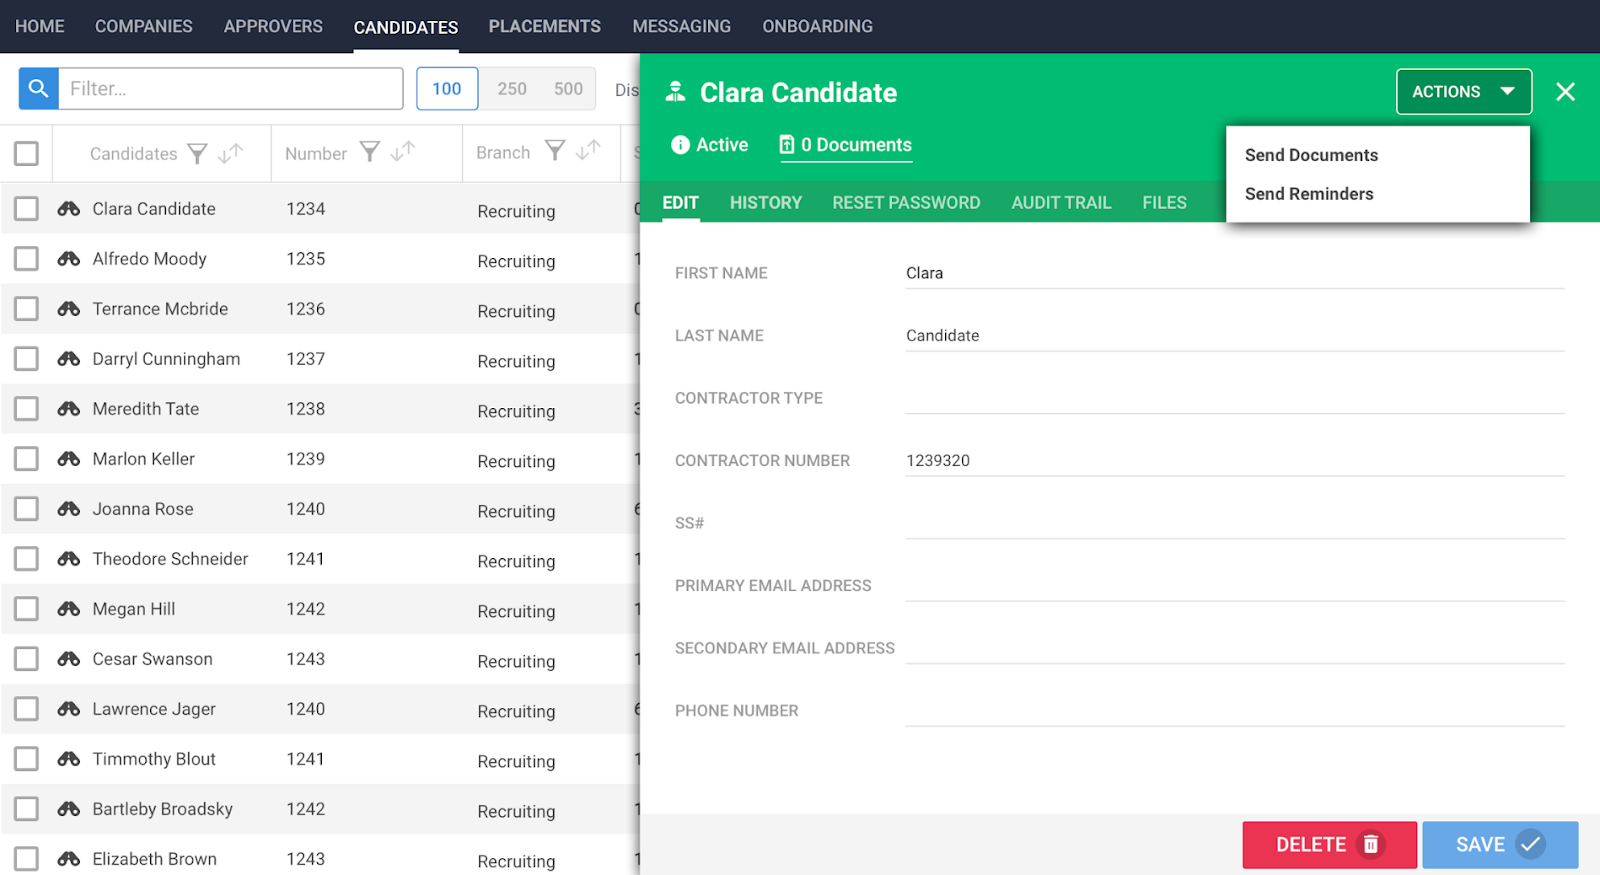Switch to the Audit Trail tab
The image size is (1600, 875).
tap(1061, 203)
